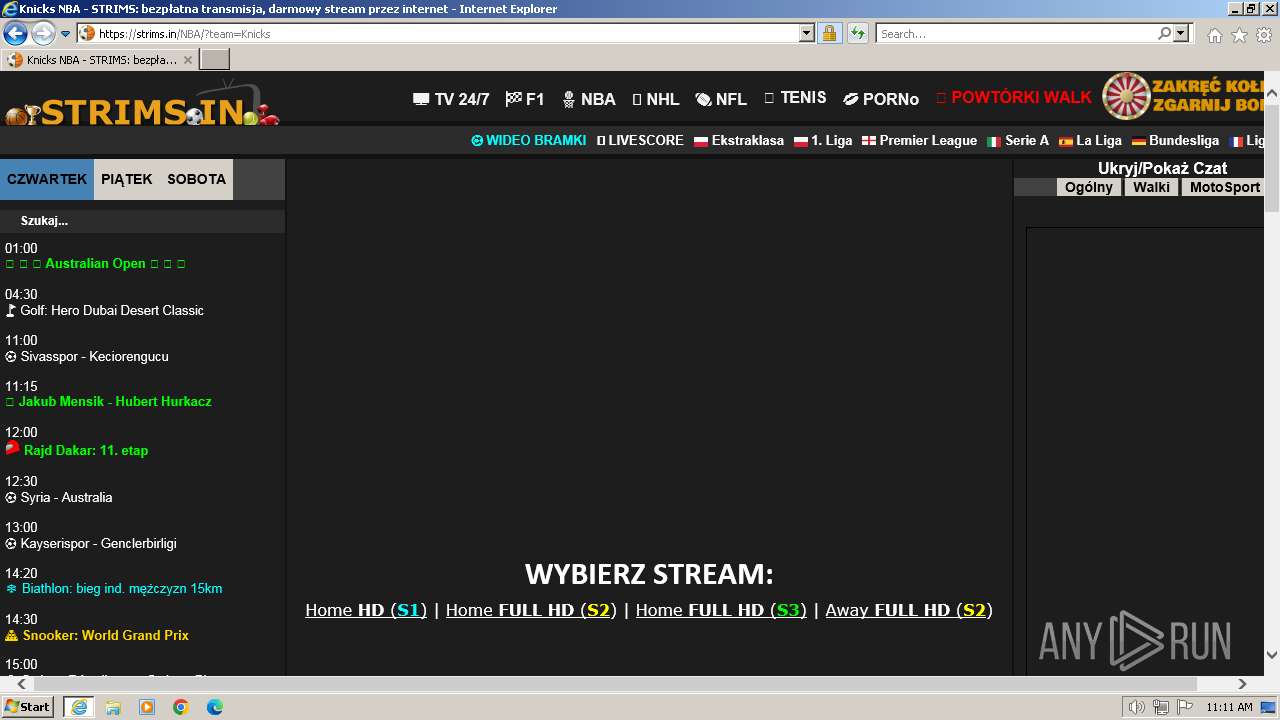Open the Australian Open event
The image size is (1280, 720).
(95, 264)
